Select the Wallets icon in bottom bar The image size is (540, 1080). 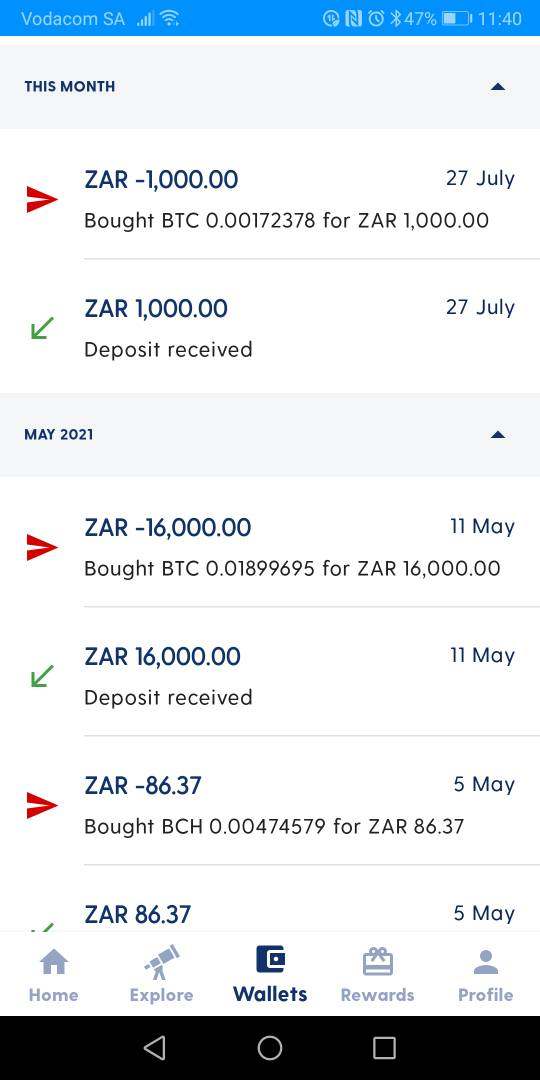[270, 959]
